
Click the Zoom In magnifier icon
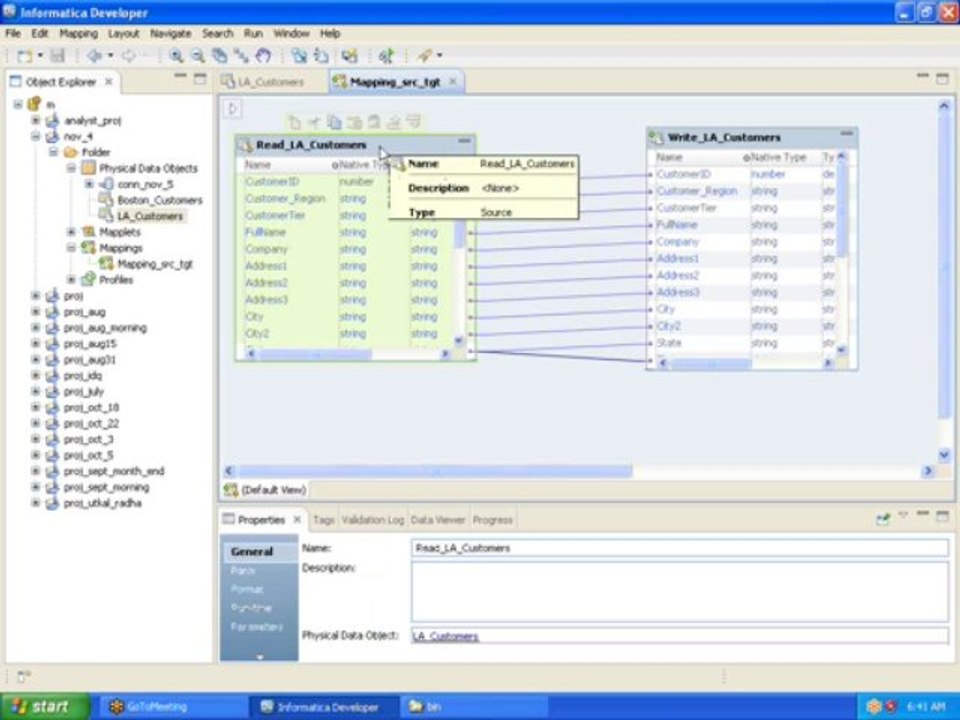tap(176, 56)
